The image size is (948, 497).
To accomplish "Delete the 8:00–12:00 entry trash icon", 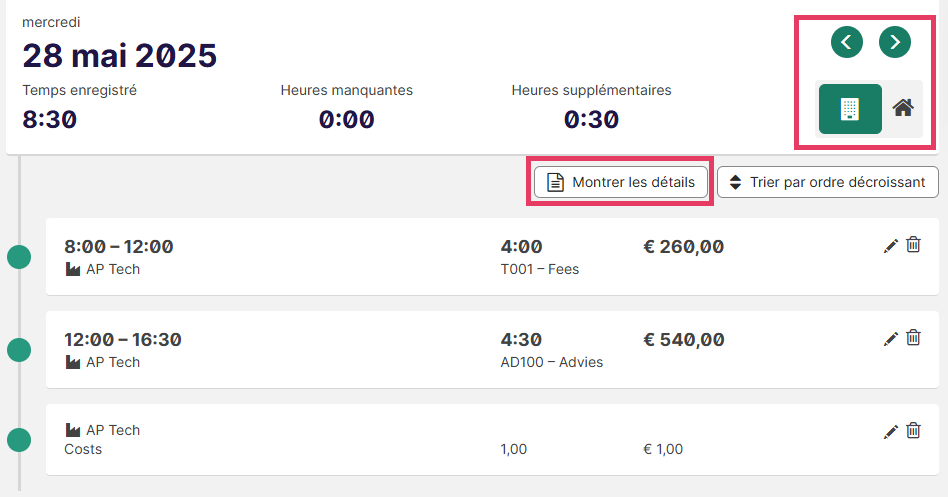I will [914, 245].
